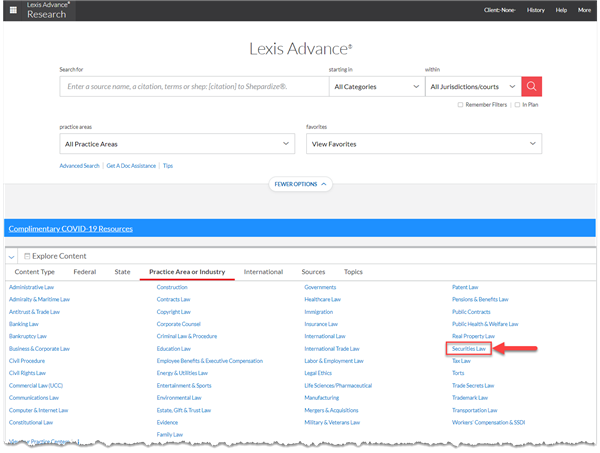600x453 pixels.
Task: Open the Evidence link
Action: pos(167,422)
